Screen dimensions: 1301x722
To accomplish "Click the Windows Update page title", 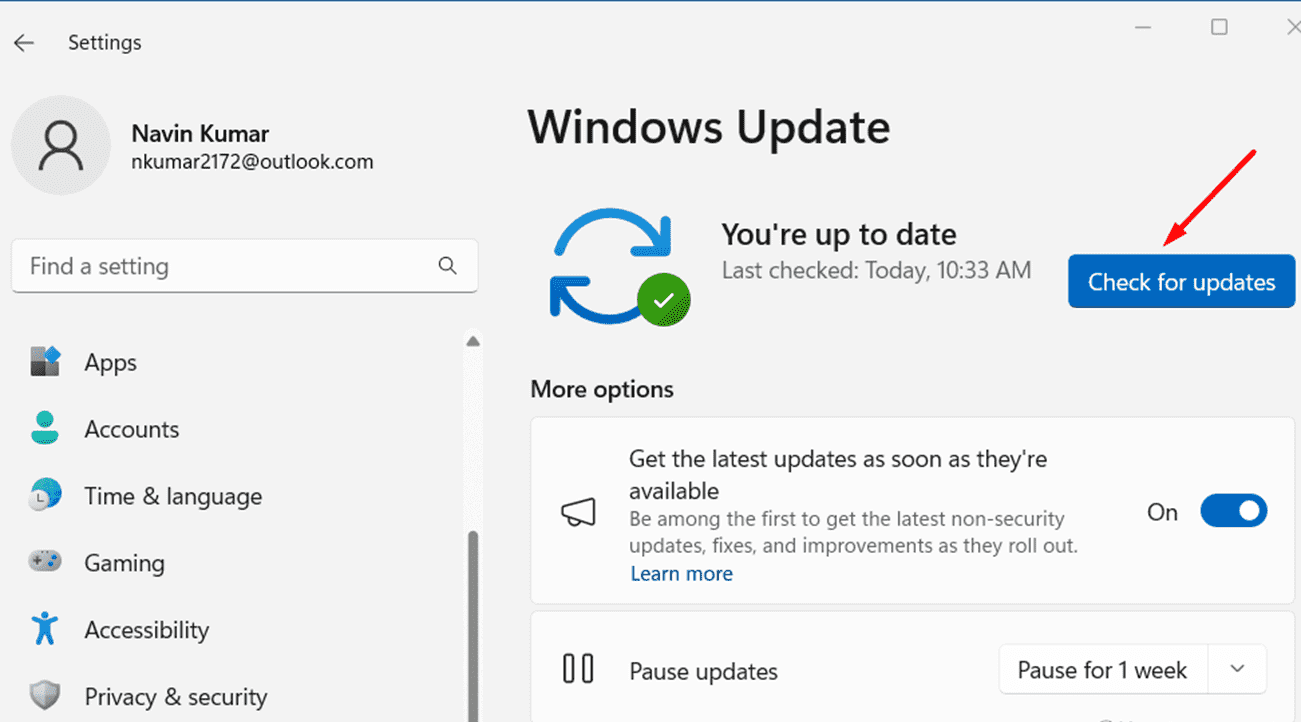I will 709,127.
